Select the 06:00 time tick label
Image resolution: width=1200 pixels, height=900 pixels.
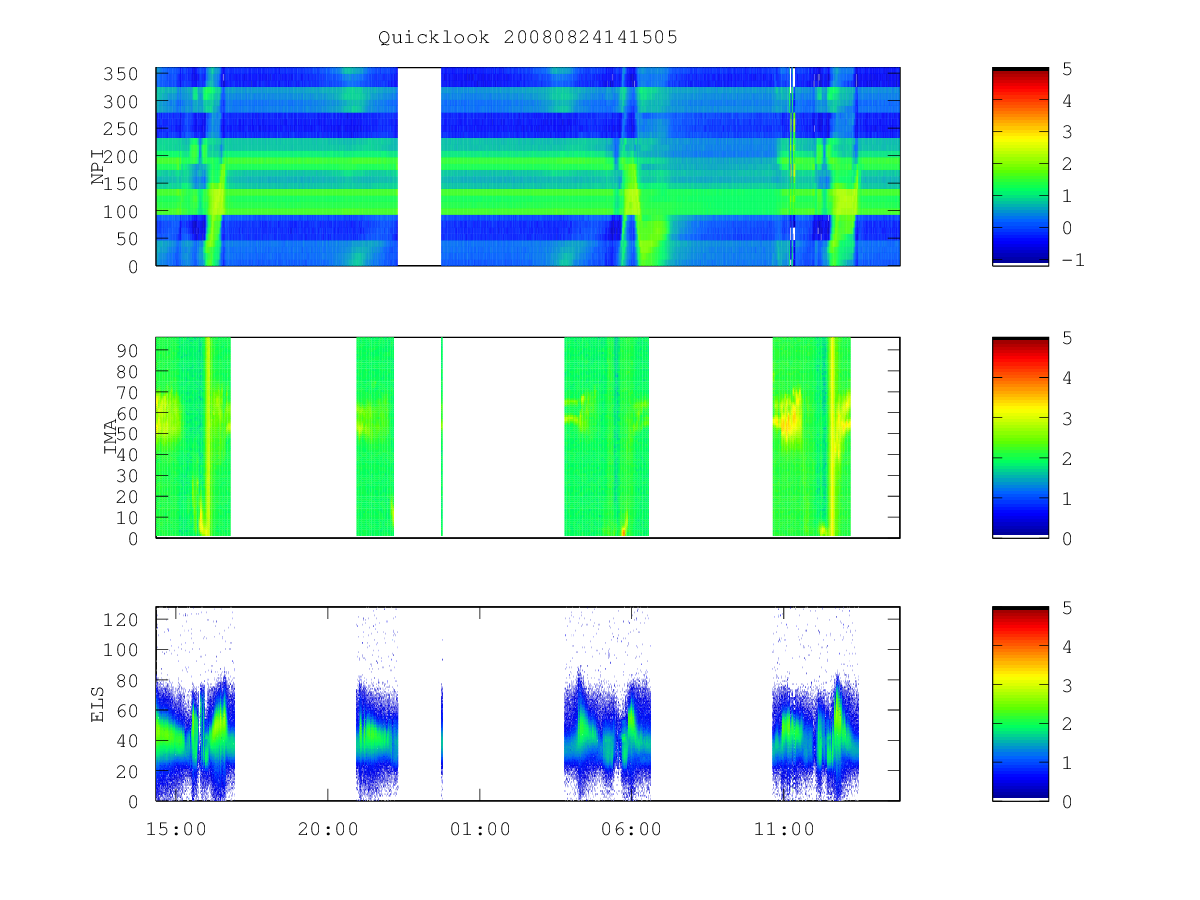[632, 829]
